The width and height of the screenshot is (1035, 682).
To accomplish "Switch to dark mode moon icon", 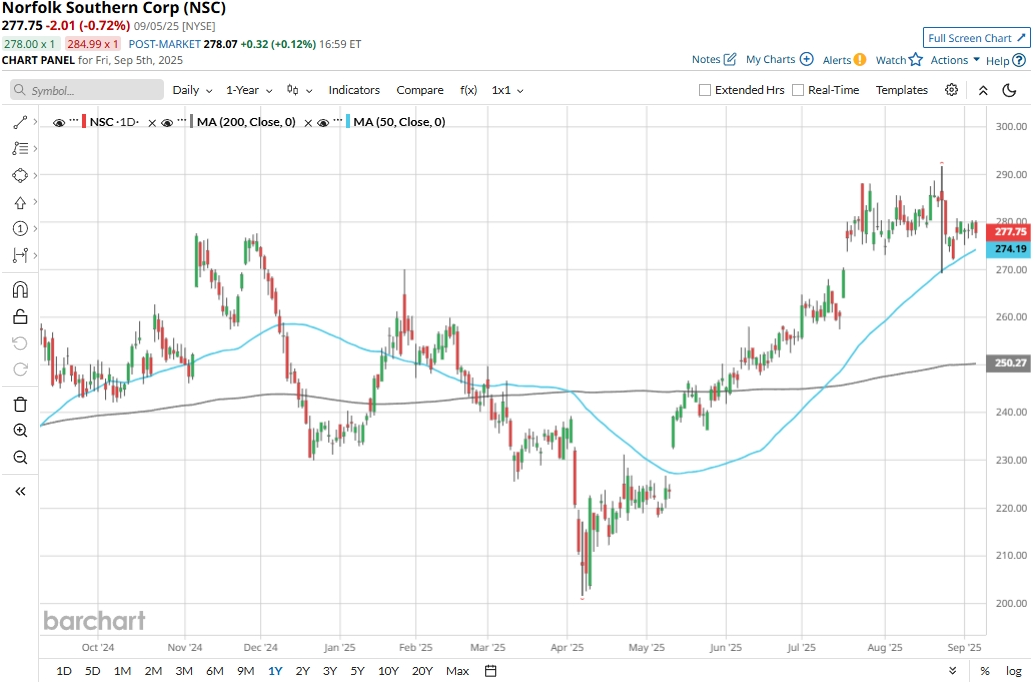I will click(1009, 90).
